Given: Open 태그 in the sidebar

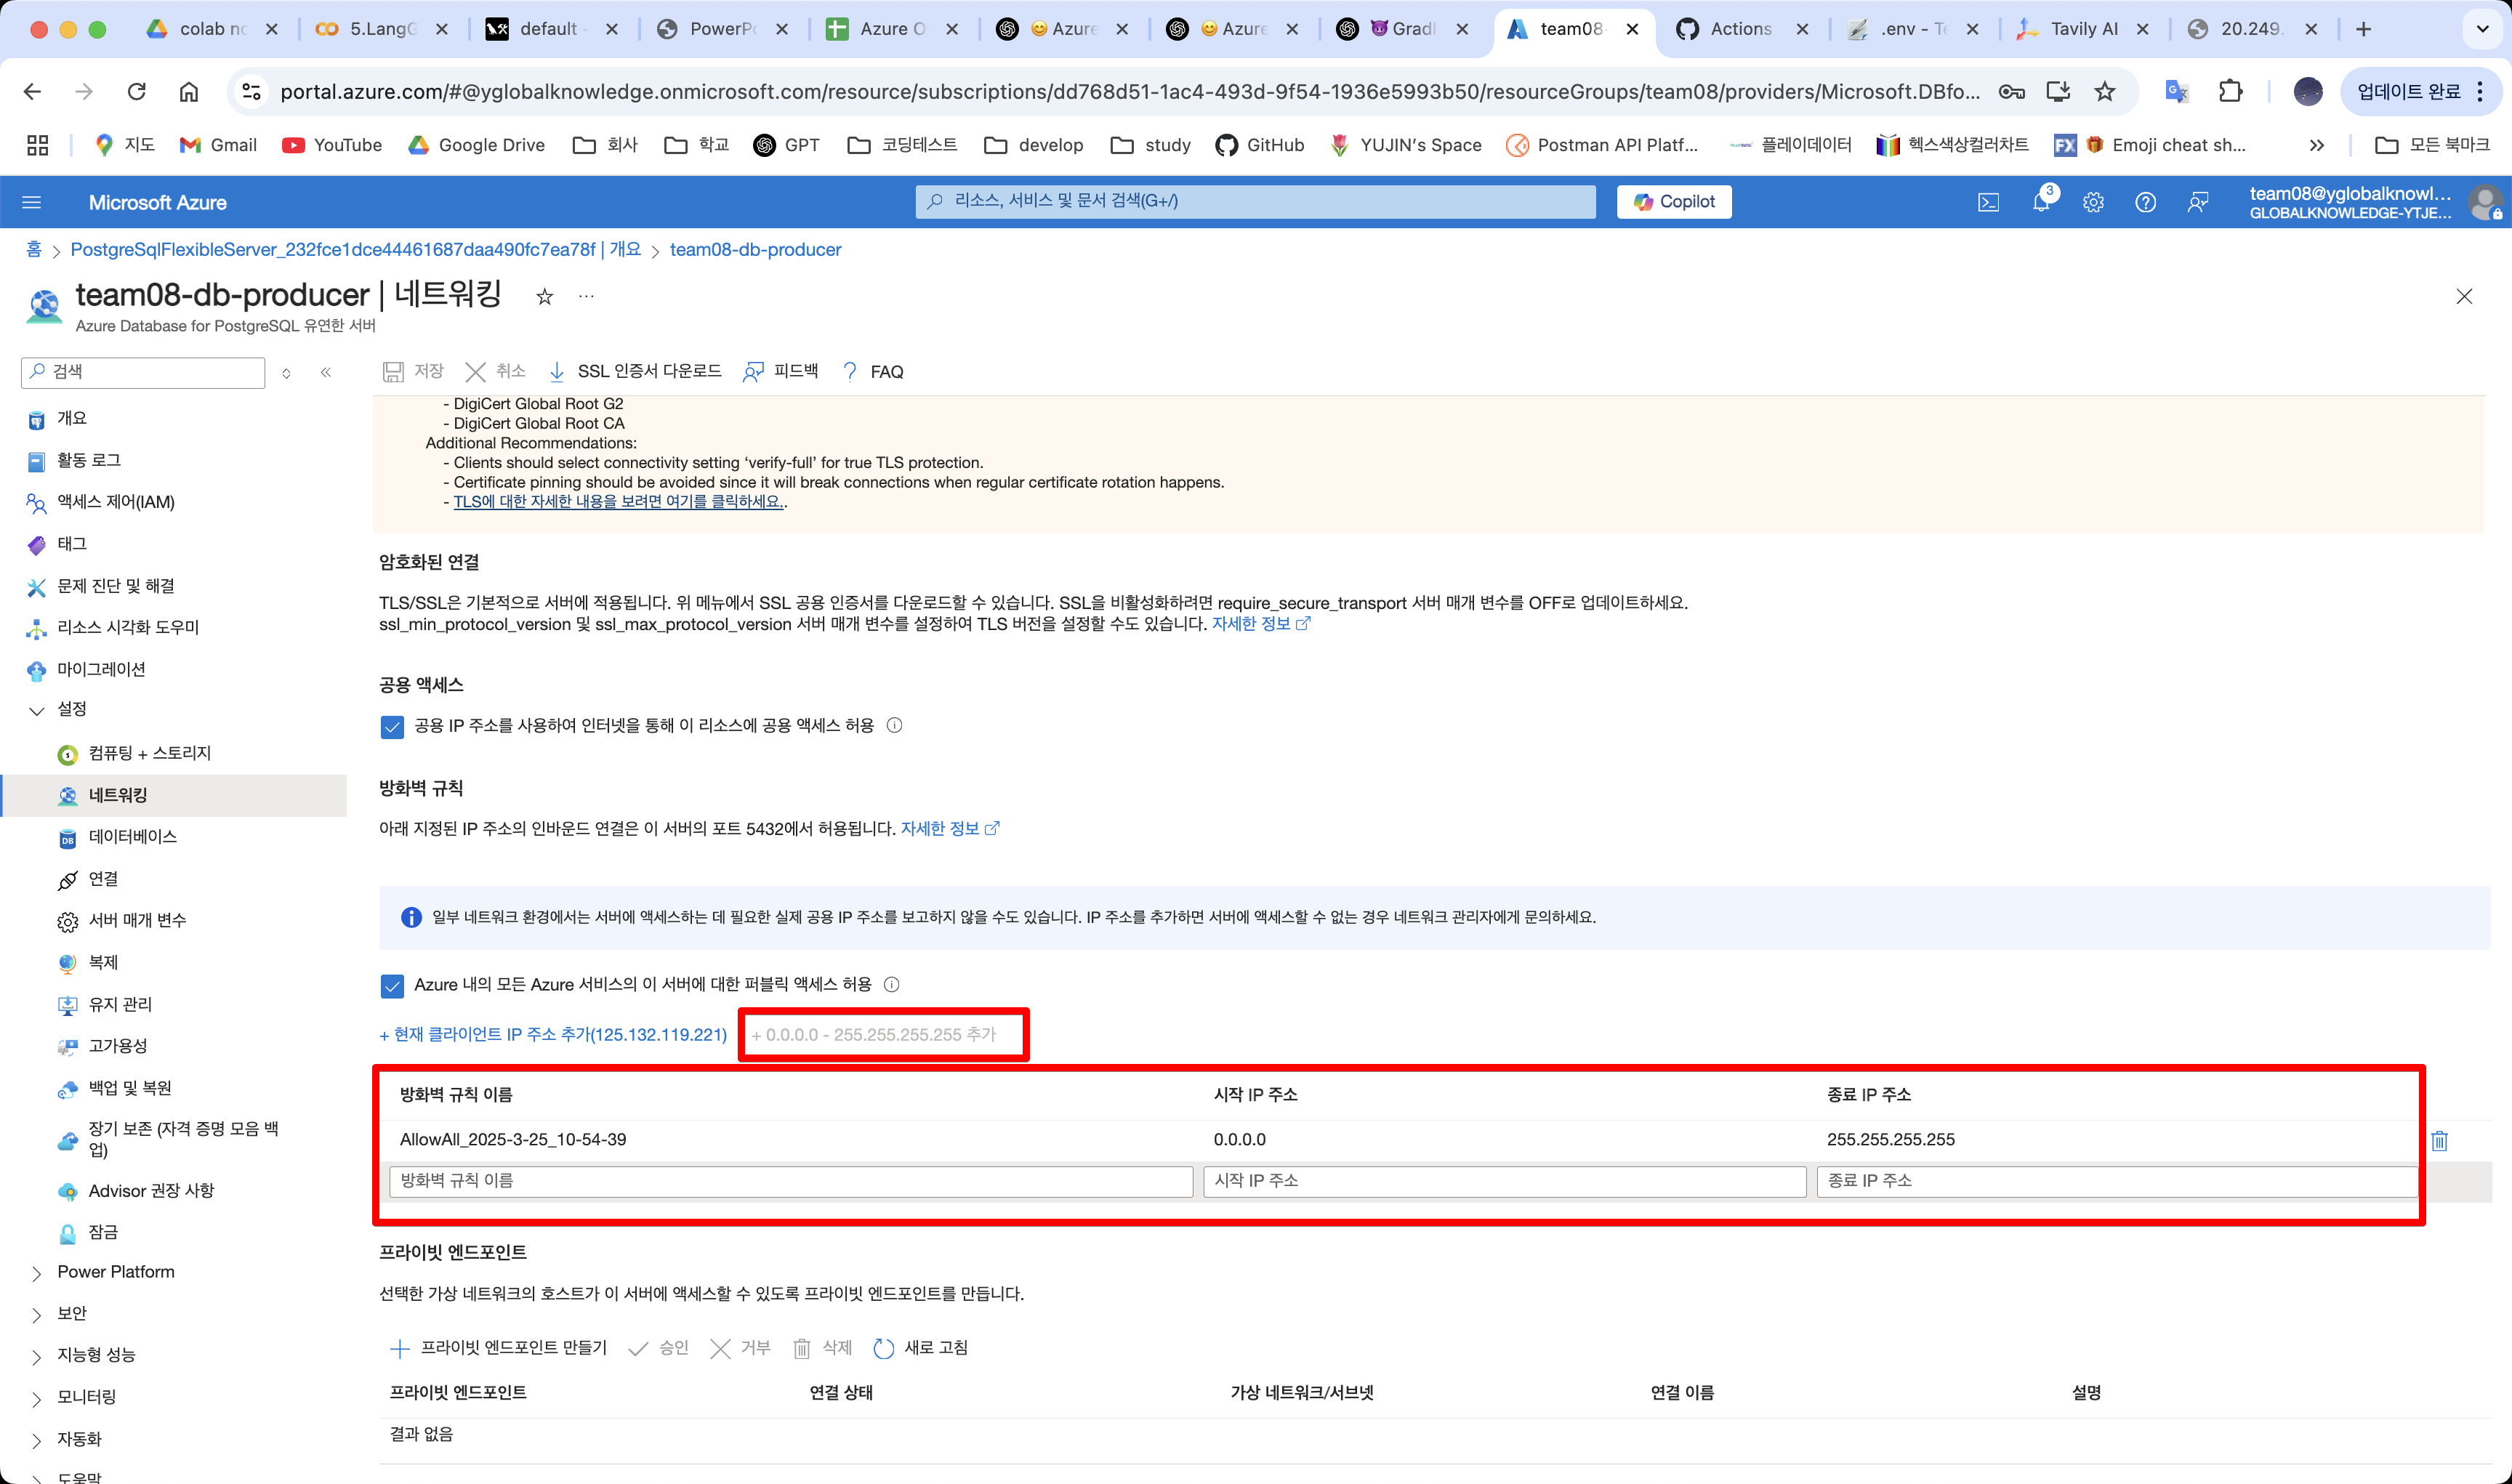Looking at the screenshot, I should coord(72,544).
